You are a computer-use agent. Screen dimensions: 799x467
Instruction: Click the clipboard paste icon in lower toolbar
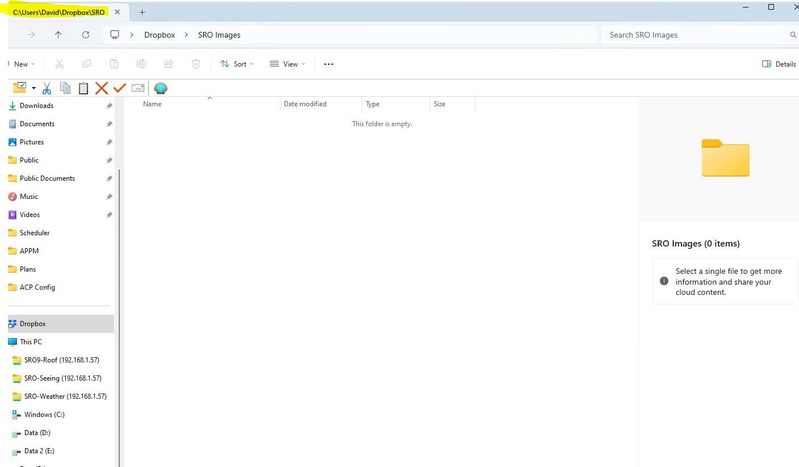(x=84, y=88)
